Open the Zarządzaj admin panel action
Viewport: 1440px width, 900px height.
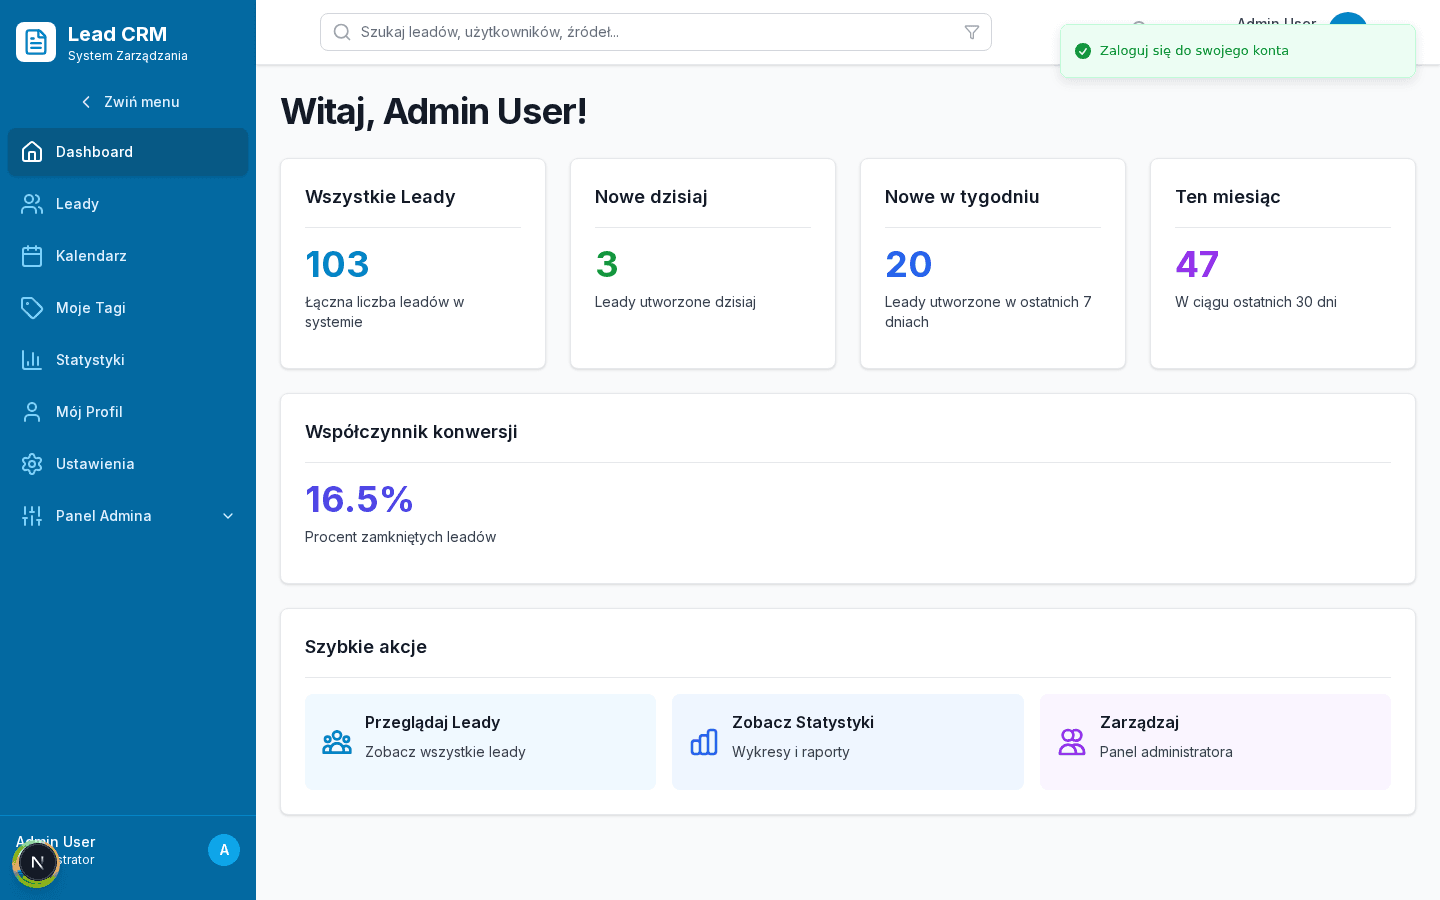pos(1215,742)
